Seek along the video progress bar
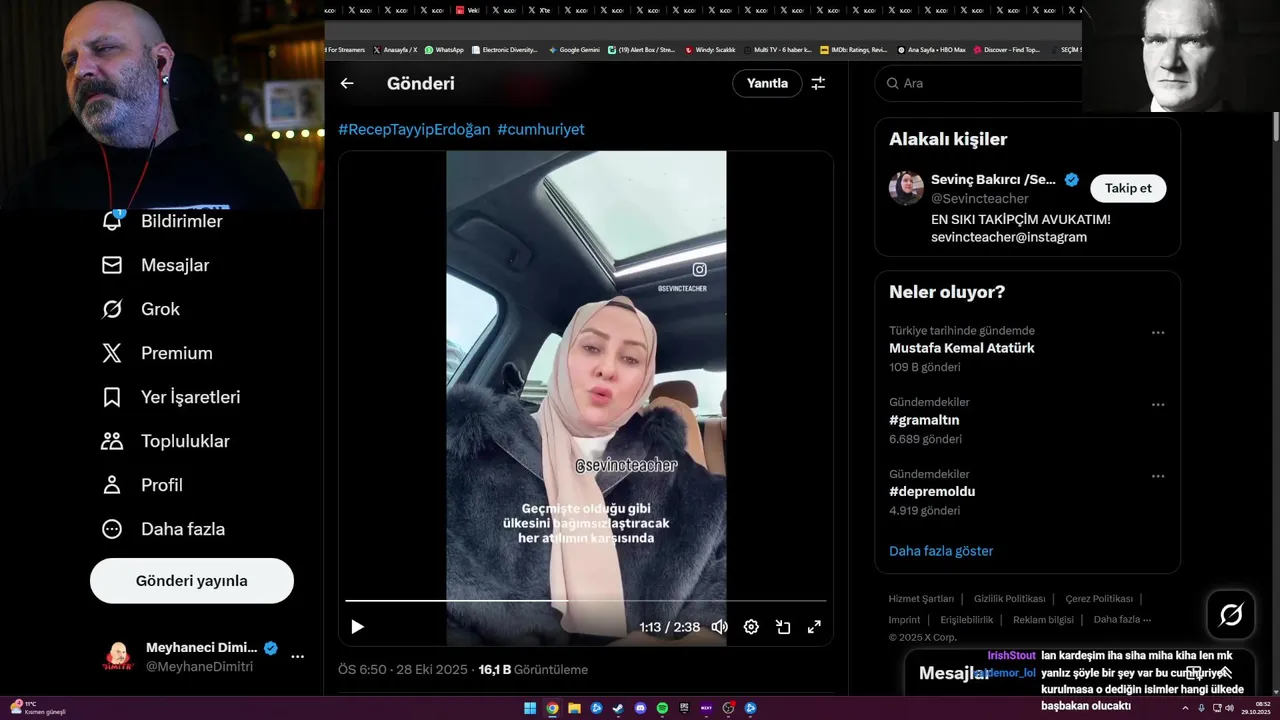Screen dimensions: 1280x720 (586, 601)
